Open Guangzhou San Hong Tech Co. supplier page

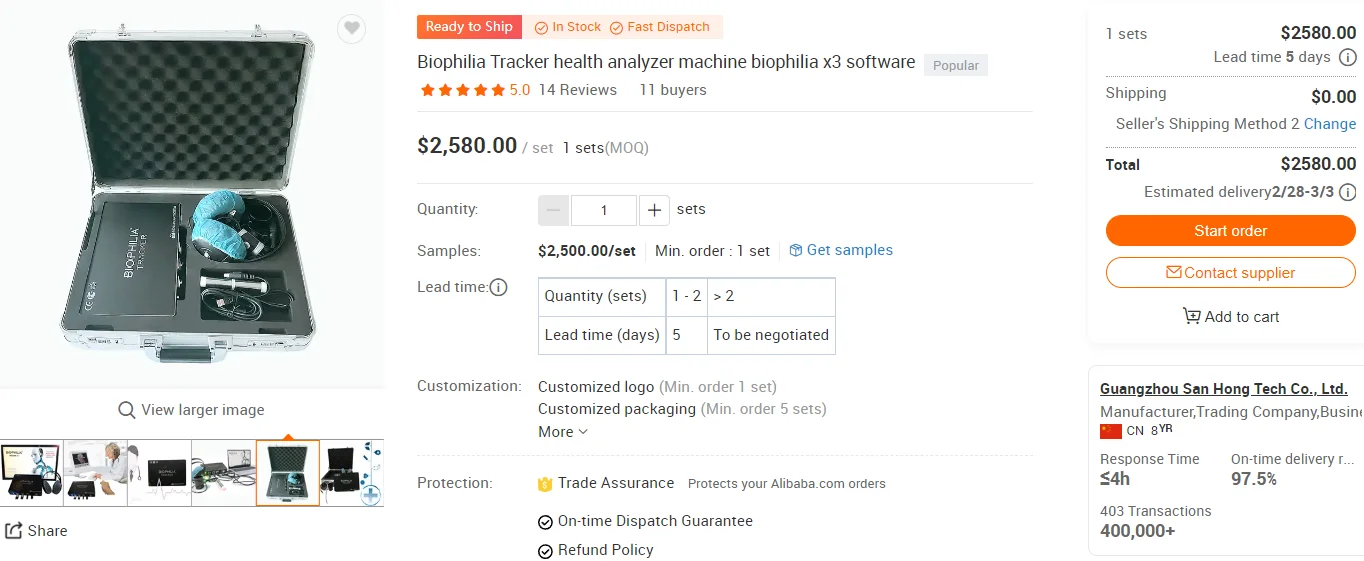click(x=1223, y=389)
